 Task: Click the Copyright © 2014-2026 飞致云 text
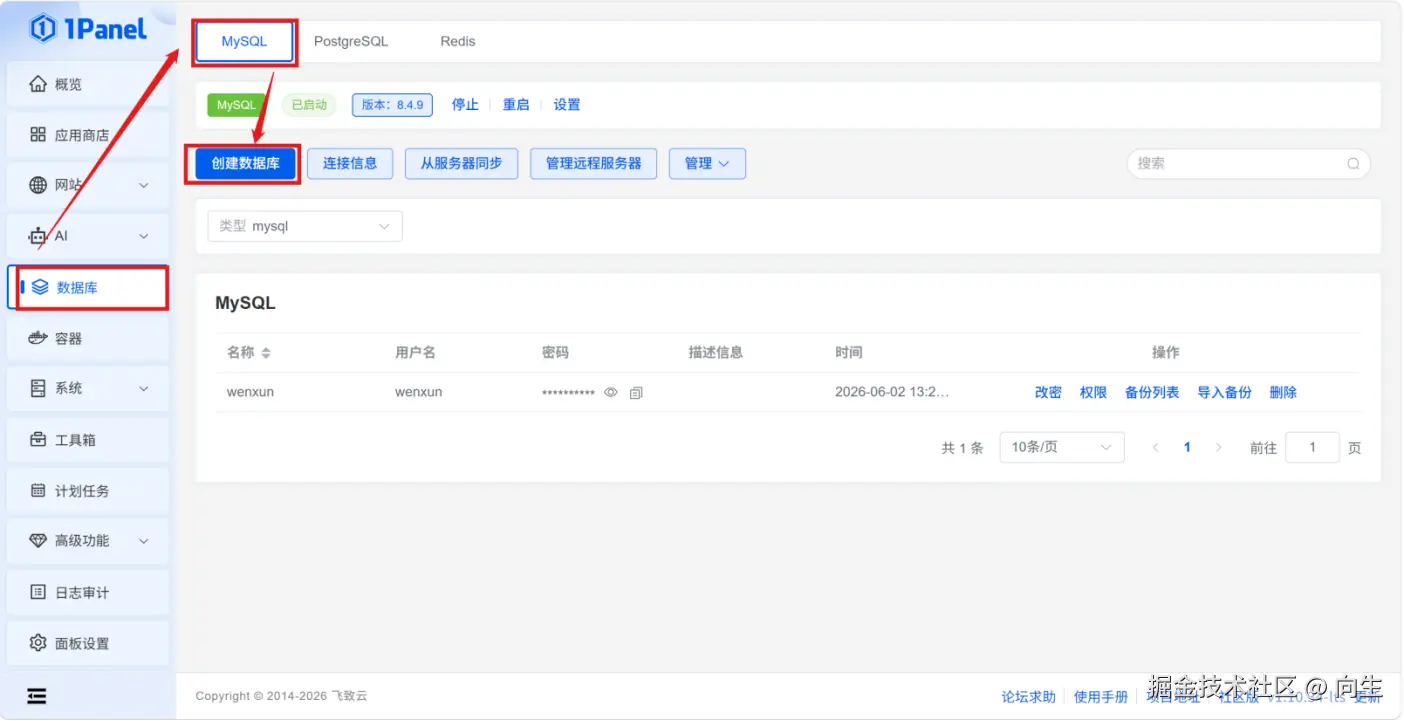click(281, 696)
